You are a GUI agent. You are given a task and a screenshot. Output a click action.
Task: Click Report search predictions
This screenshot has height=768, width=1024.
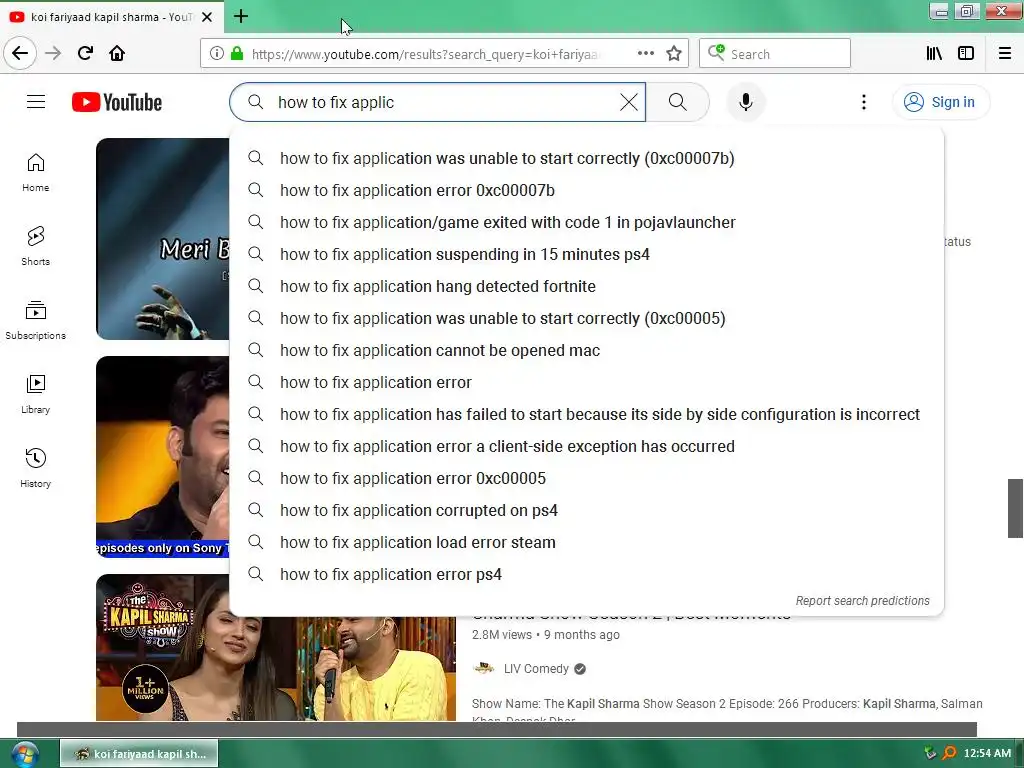click(x=862, y=600)
